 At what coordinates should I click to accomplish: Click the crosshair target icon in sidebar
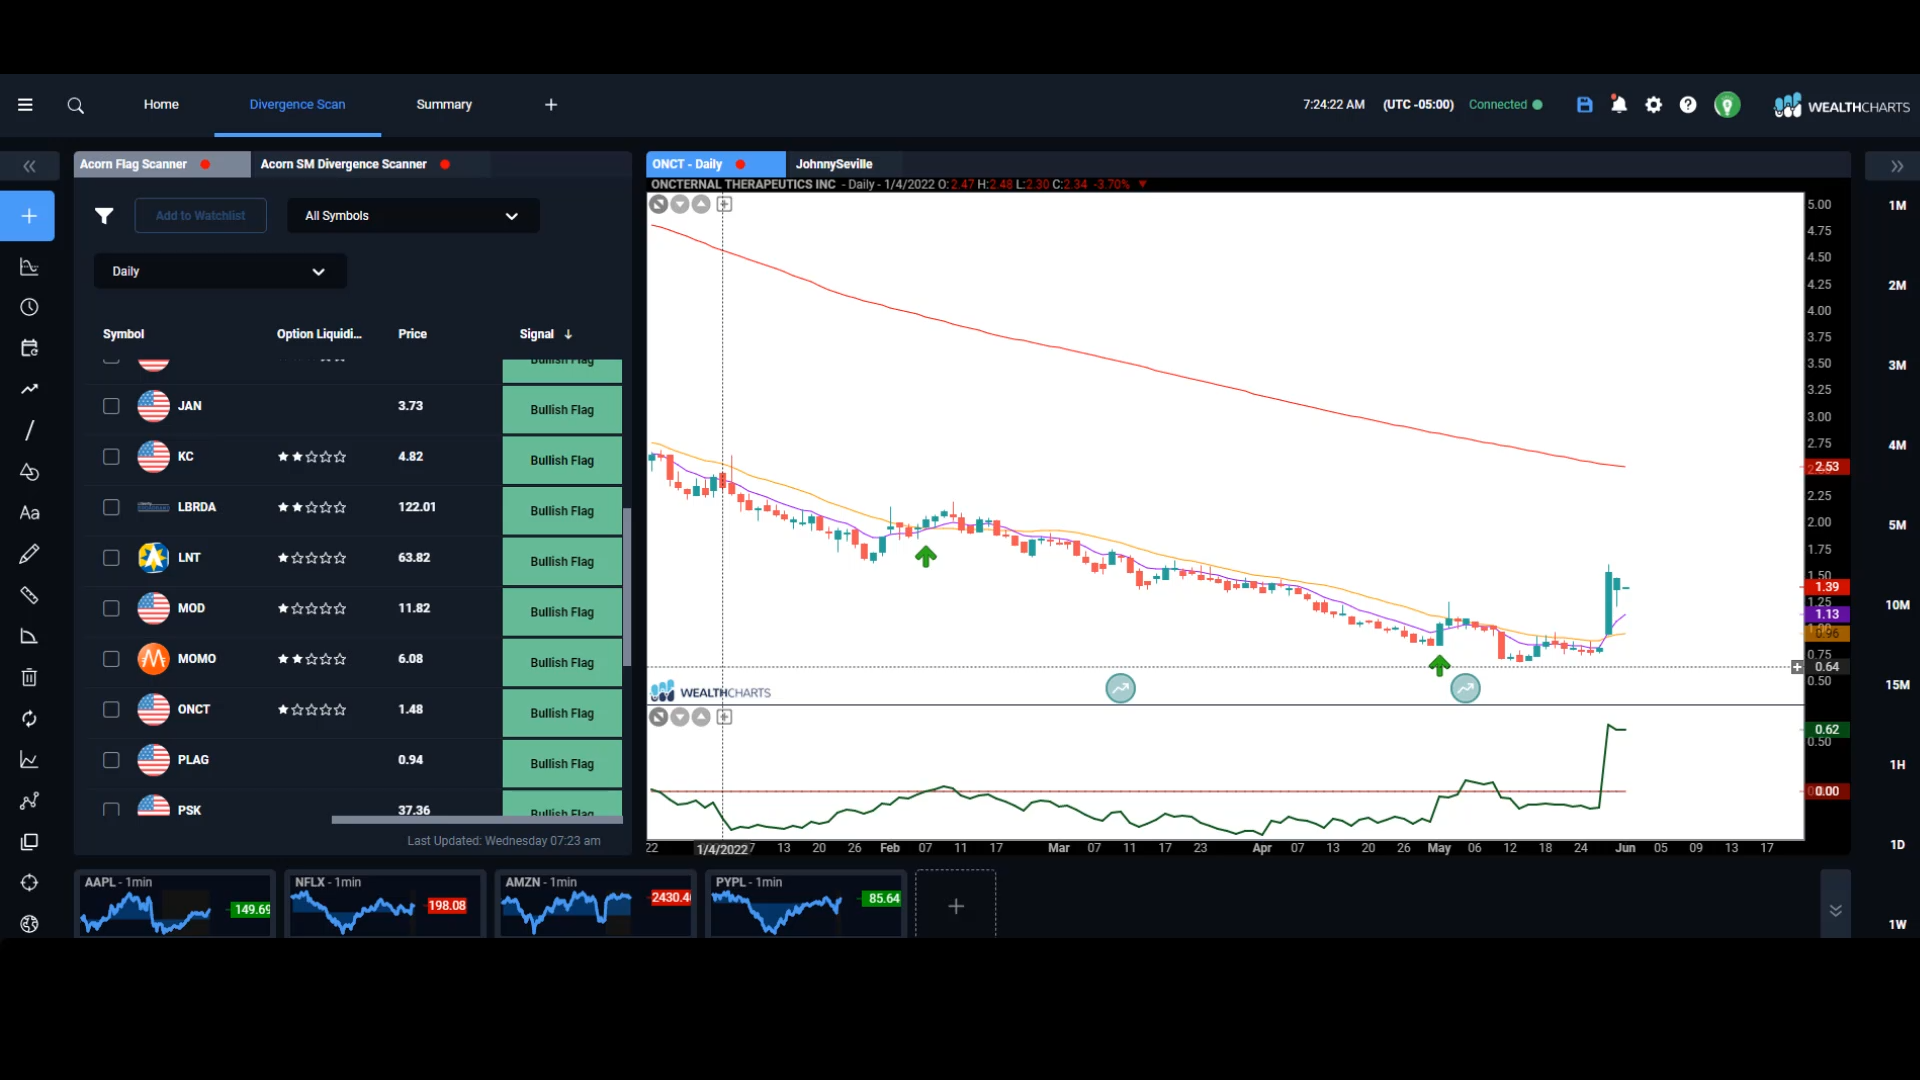[29, 883]
